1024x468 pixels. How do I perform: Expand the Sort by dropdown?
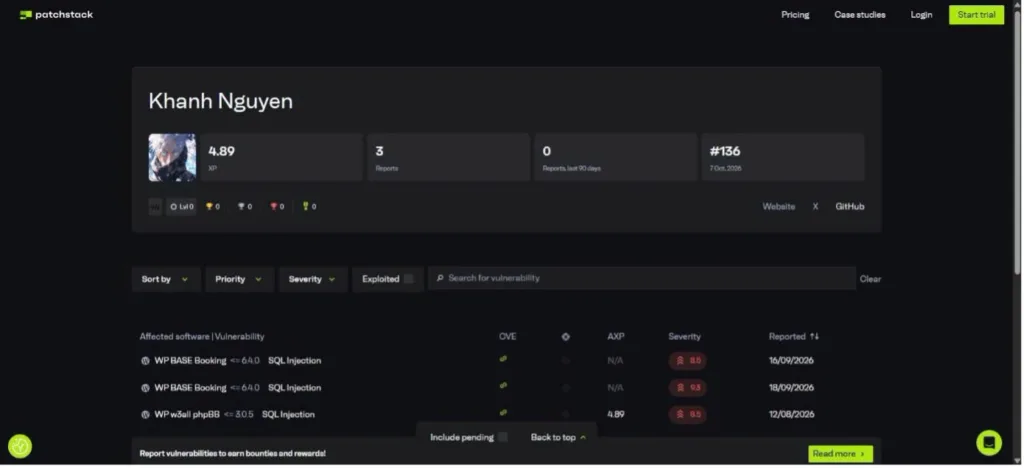tap(166, 279)
